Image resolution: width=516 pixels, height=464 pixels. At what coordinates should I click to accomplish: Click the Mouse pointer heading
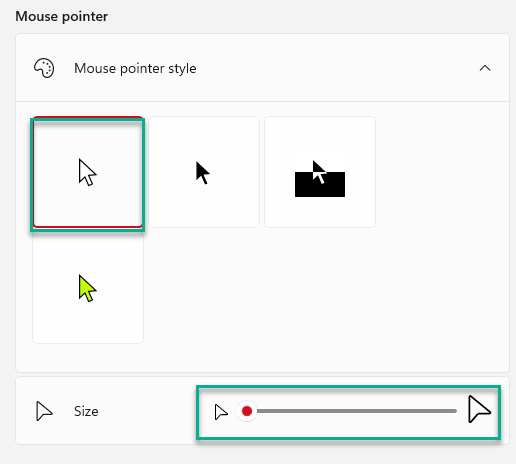tap(62, 16)
